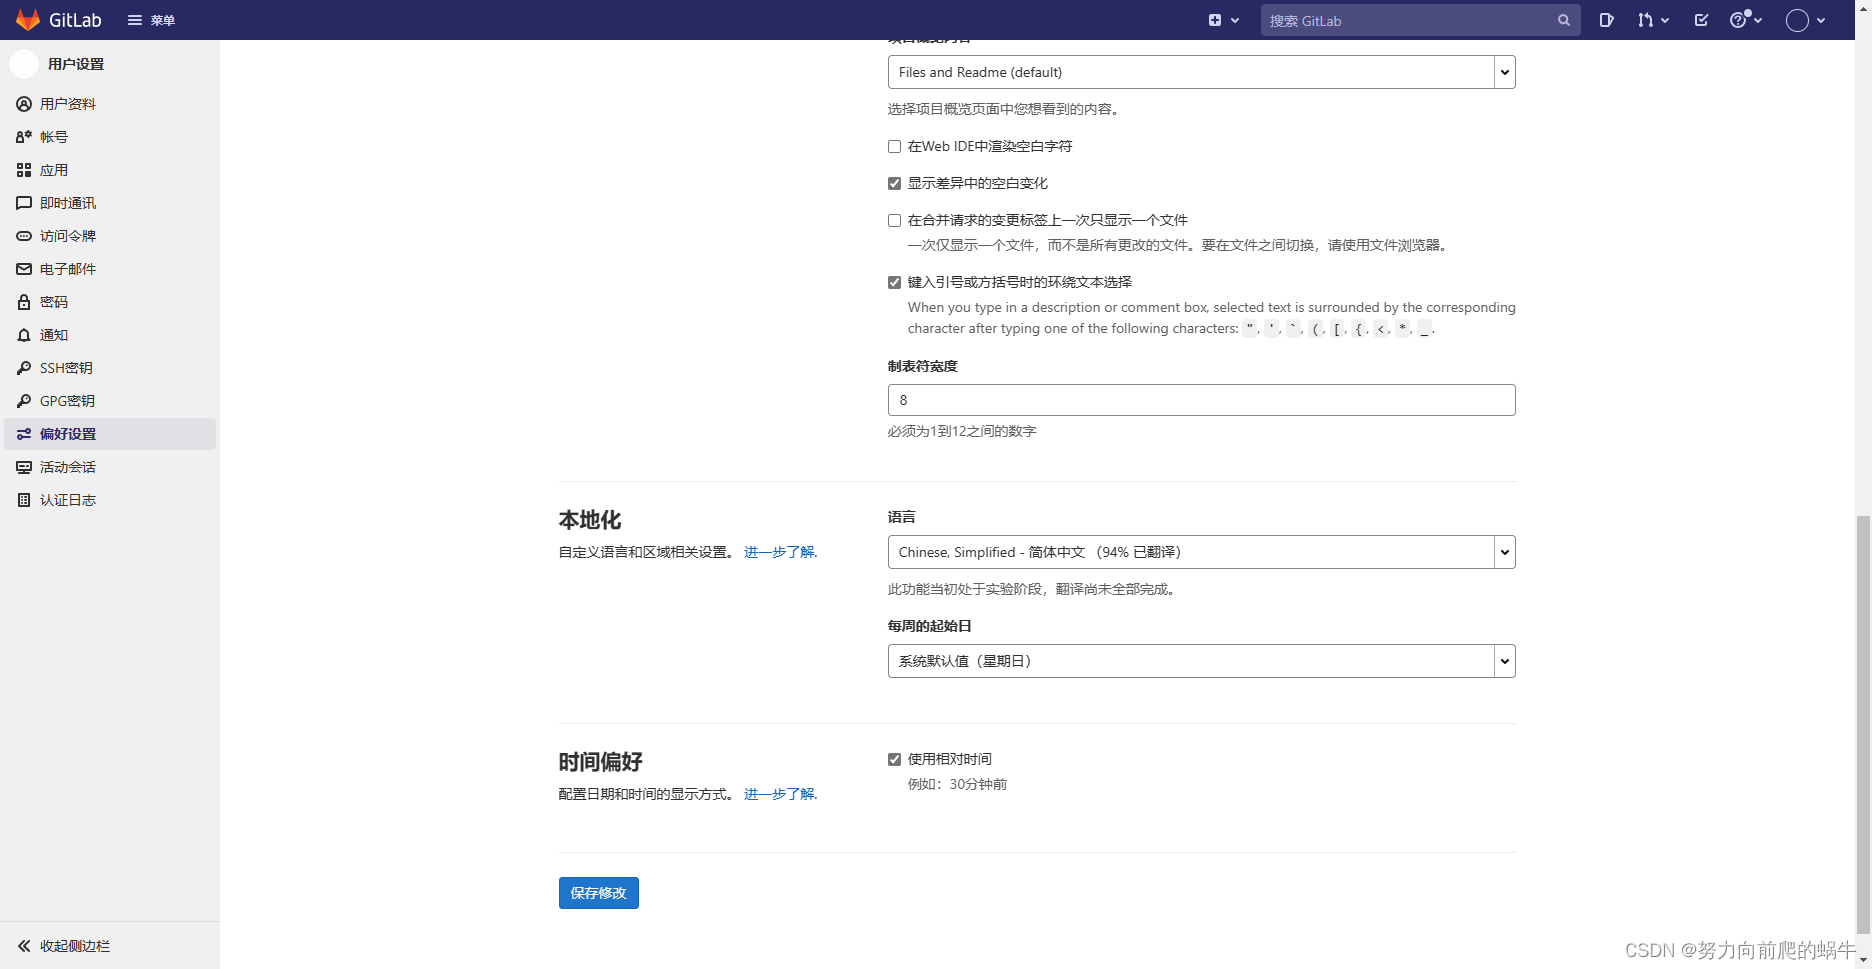1872x969 pixels.
Task: Check 在合并请求的变更标签上一次只显示一个文件
Action: [894, 221]
